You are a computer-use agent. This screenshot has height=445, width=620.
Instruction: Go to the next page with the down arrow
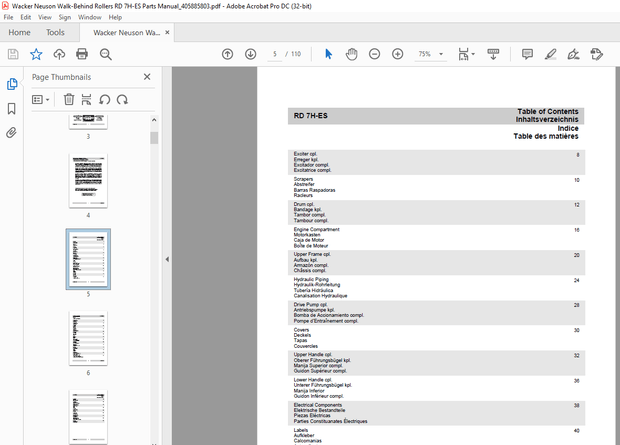coord(250,54)
